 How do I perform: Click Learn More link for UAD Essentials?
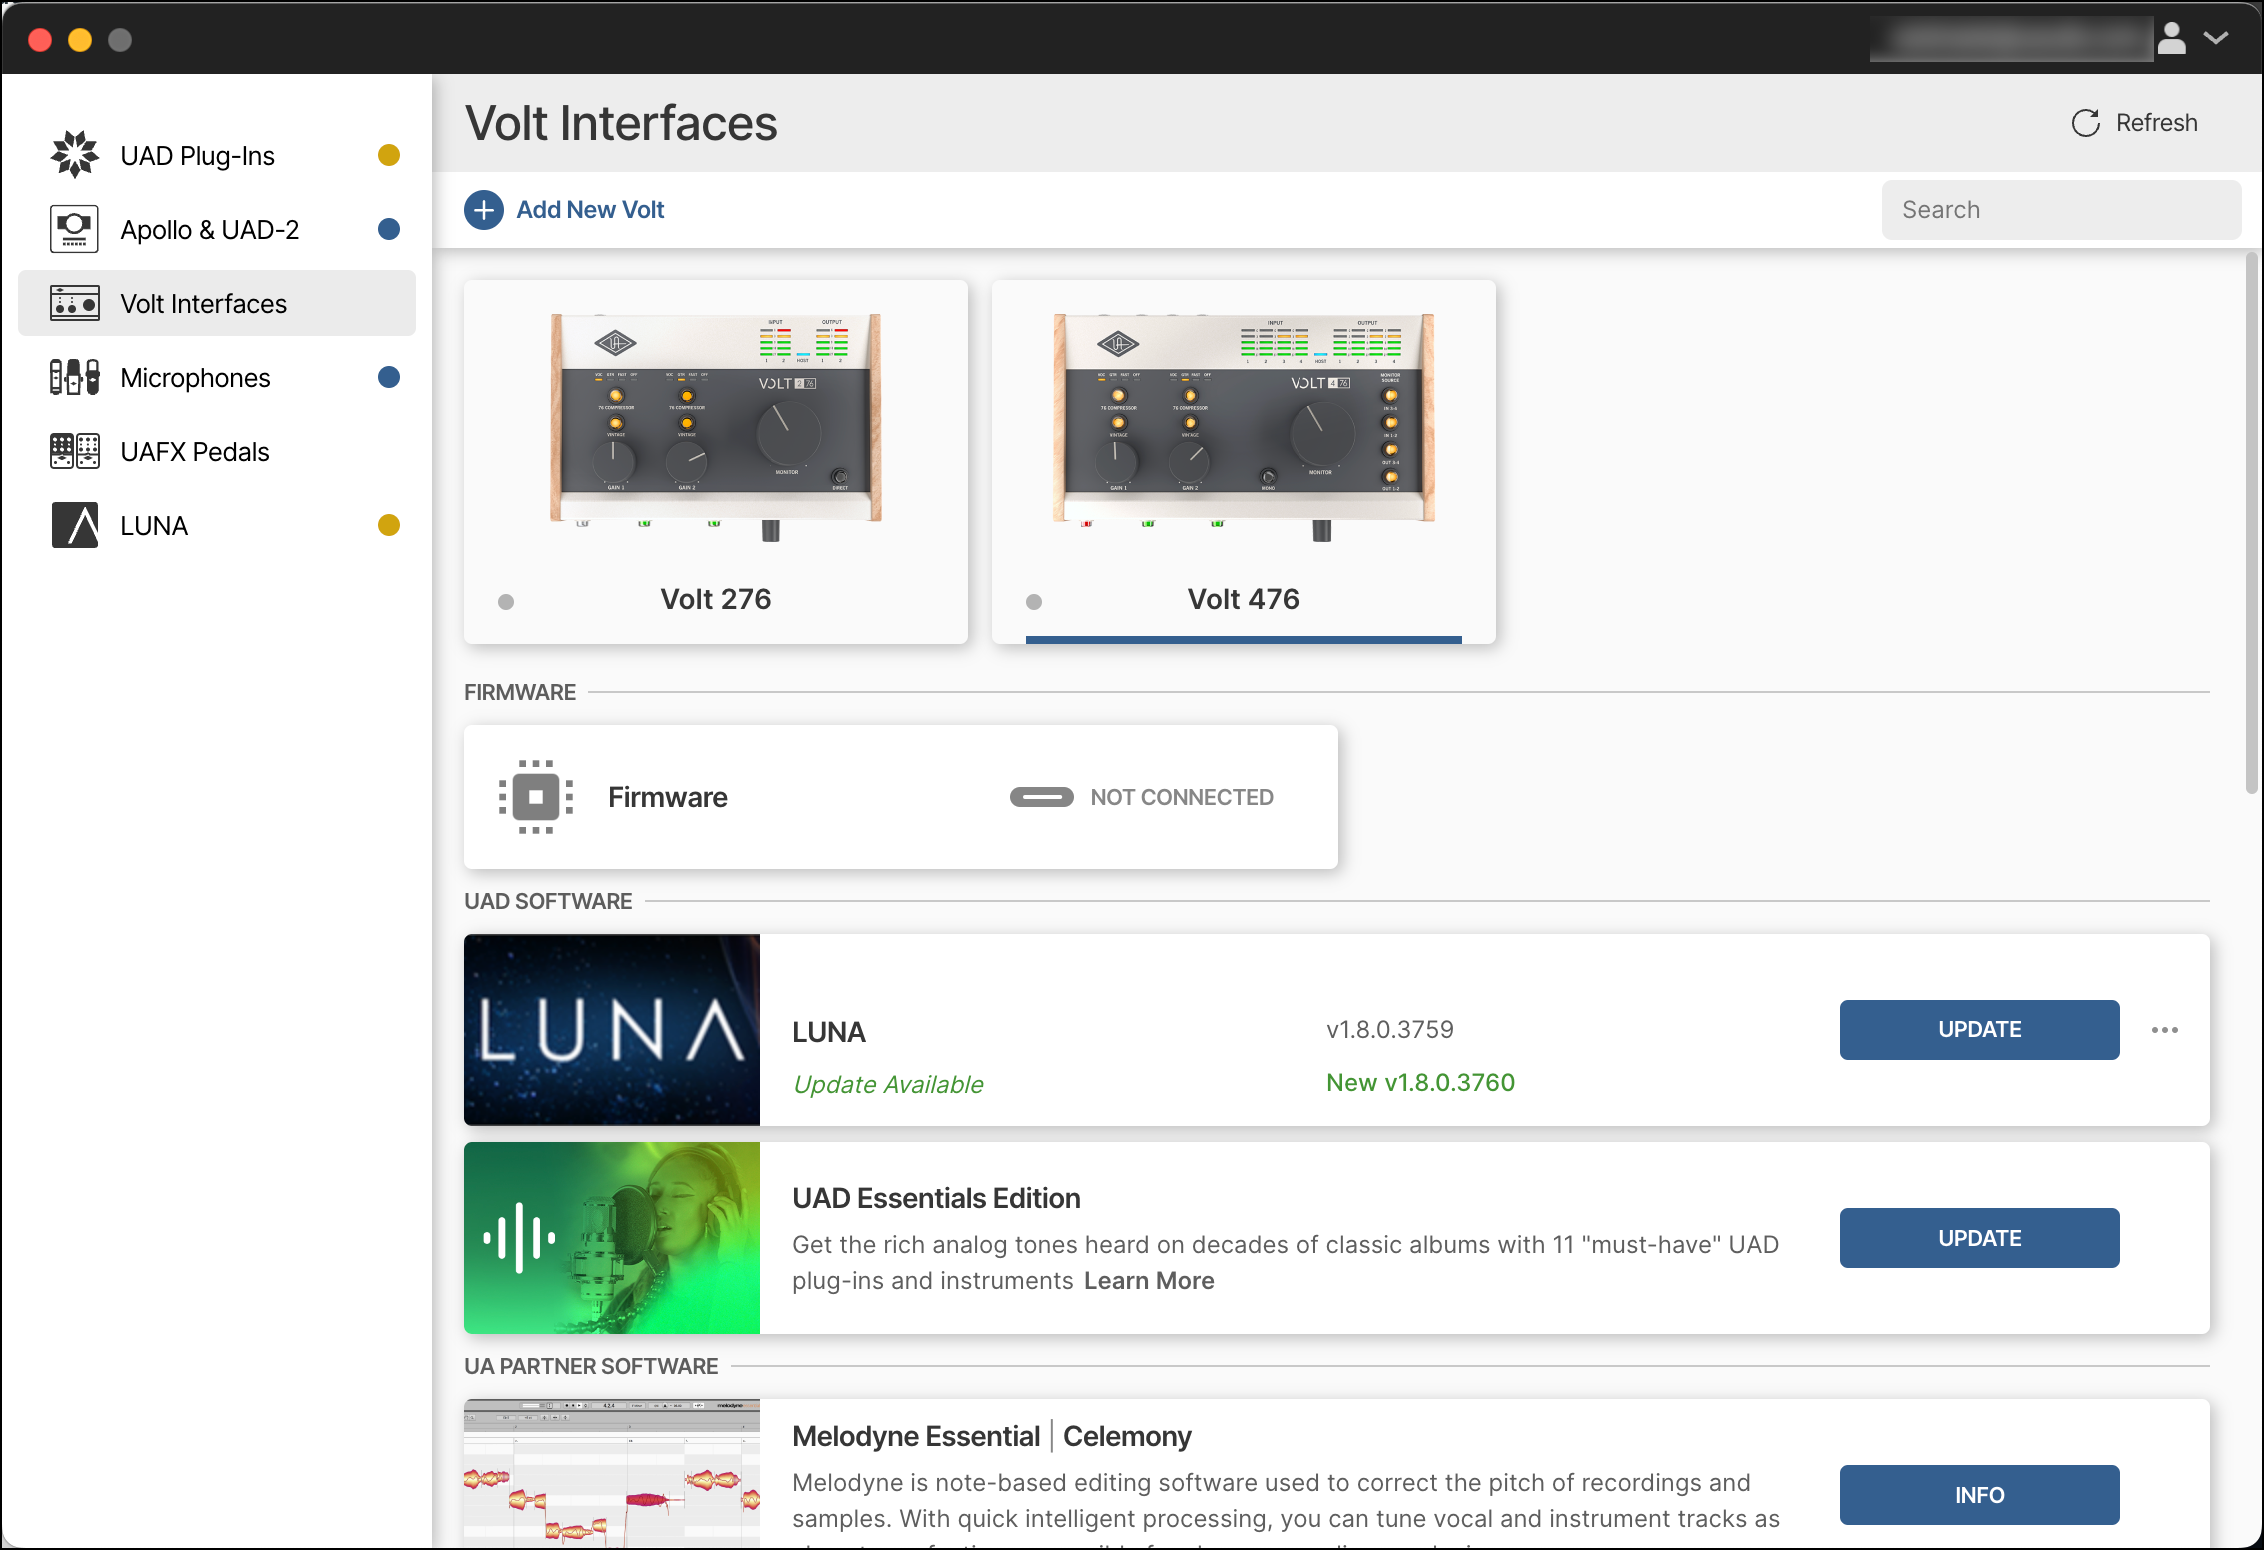click(x=1149, y=1281)
